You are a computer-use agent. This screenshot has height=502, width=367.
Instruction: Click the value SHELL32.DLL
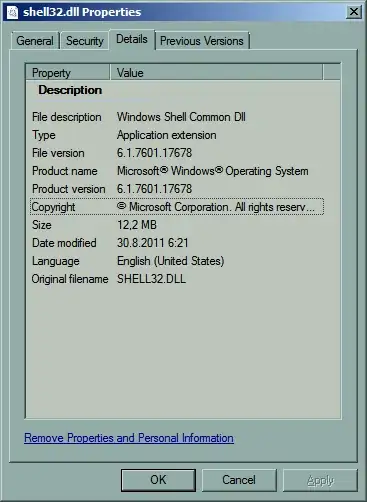point(151,279)
